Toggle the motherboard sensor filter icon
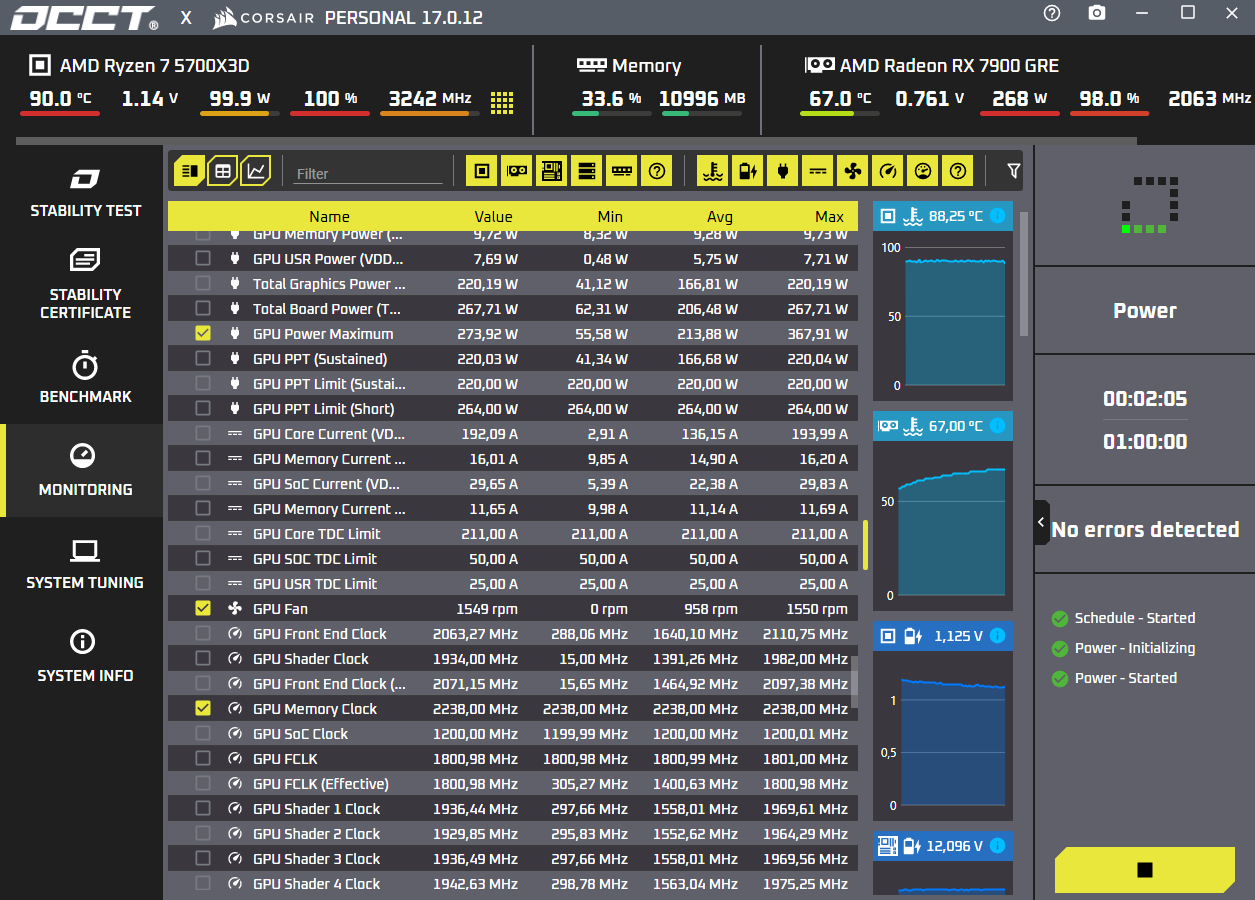1255x900 pixels. (552, 171)
